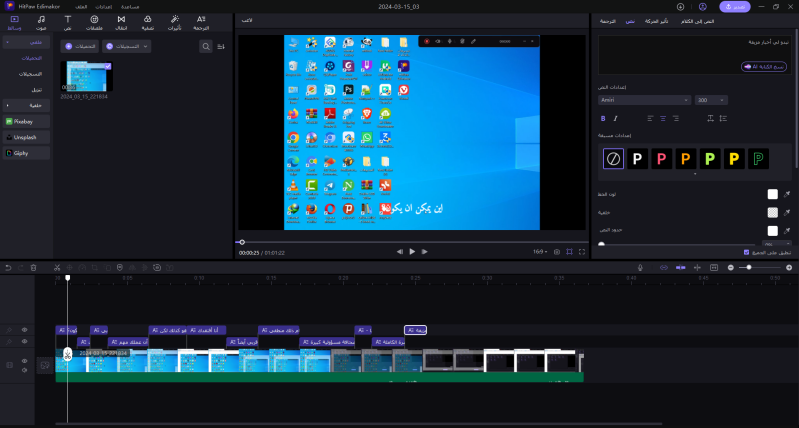Click the search icon in the media panel

point(206,46)
